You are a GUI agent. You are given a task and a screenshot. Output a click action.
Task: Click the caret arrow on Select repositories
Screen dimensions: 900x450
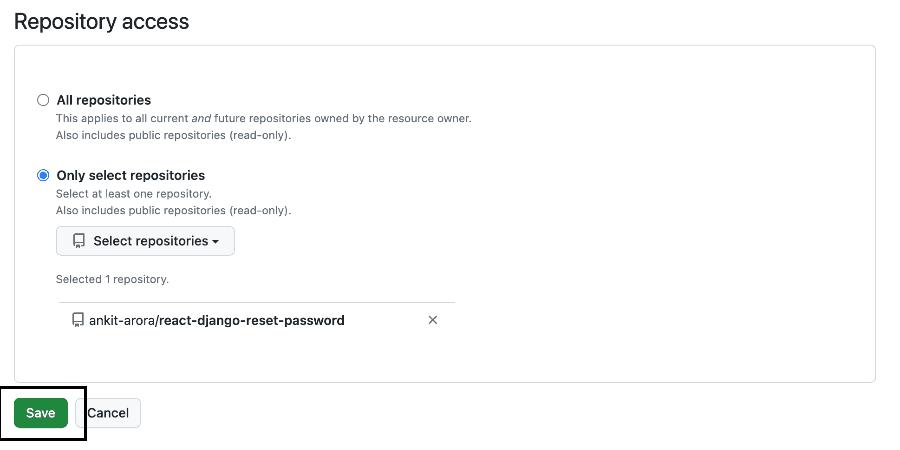[x=215, y=242]
